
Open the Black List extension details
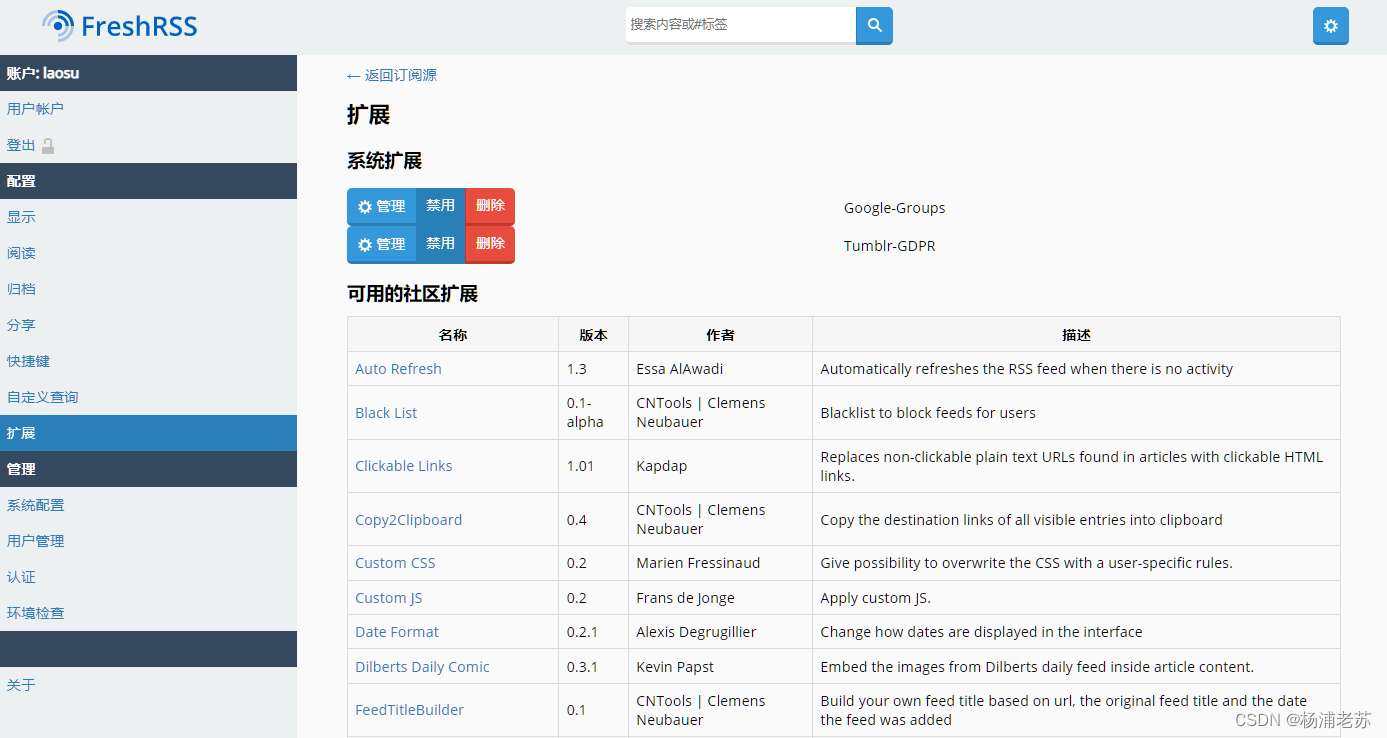point(386,412)
